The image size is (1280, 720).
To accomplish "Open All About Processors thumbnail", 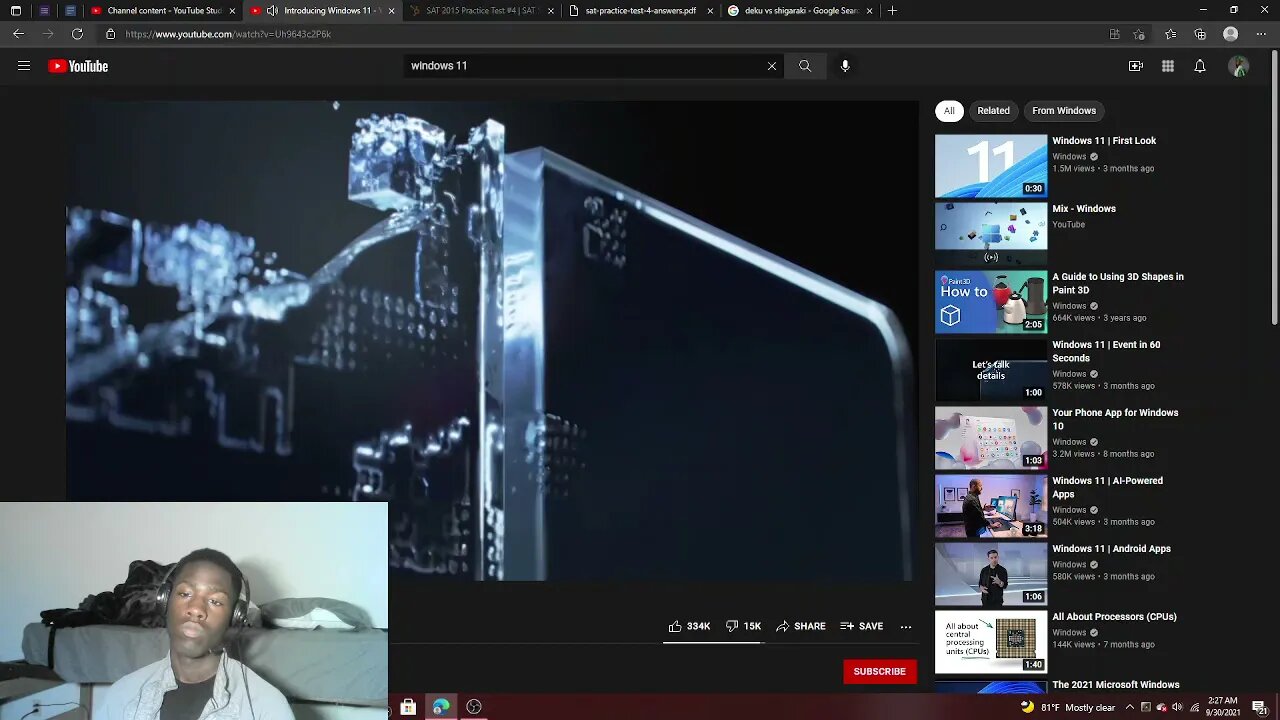I will (x=991, y=642).
